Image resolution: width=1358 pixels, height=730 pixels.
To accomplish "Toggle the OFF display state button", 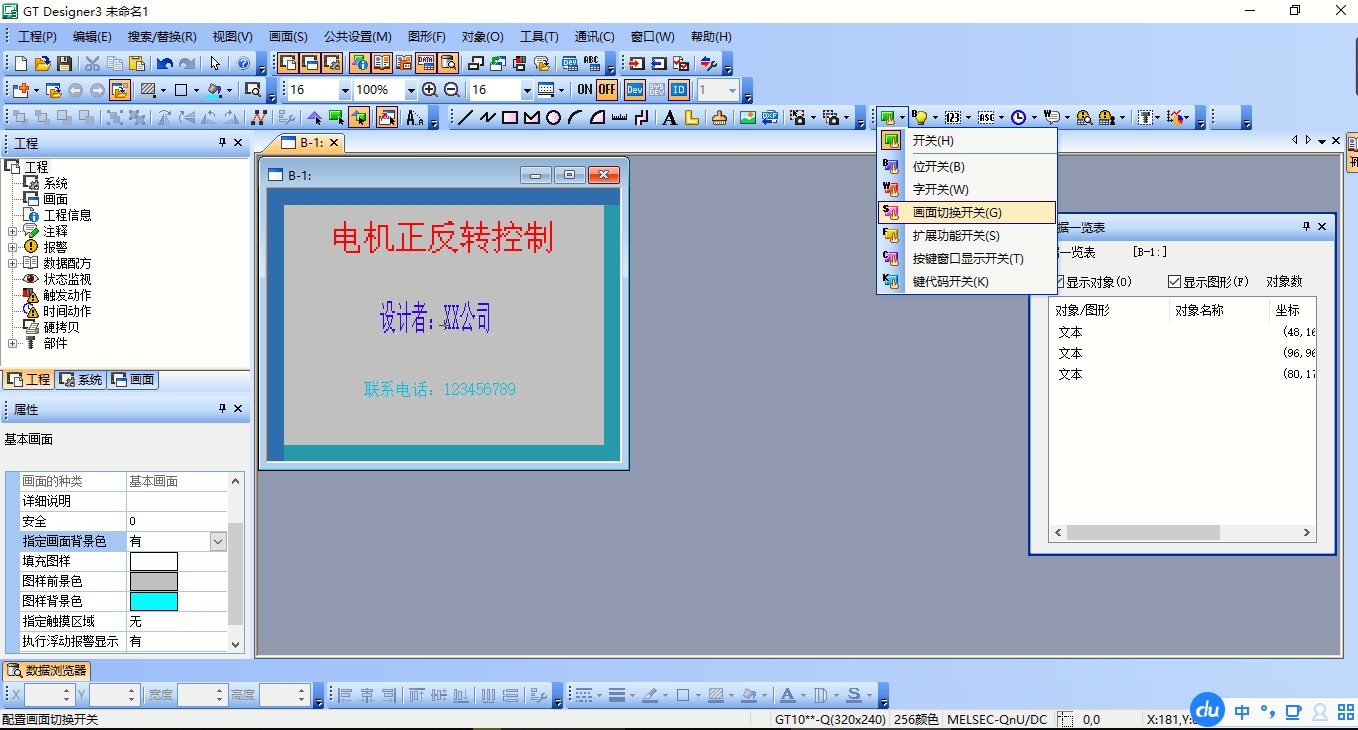I will coord(607,89).
